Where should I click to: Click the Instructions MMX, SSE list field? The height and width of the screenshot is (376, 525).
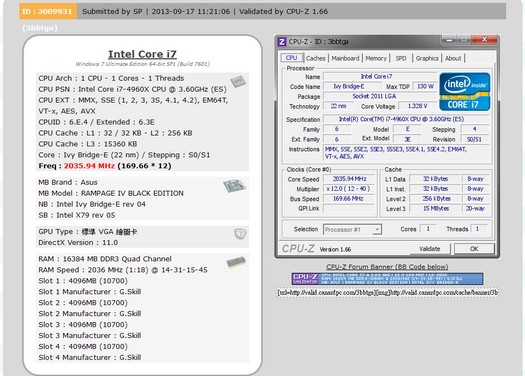[x=406, y=153]
